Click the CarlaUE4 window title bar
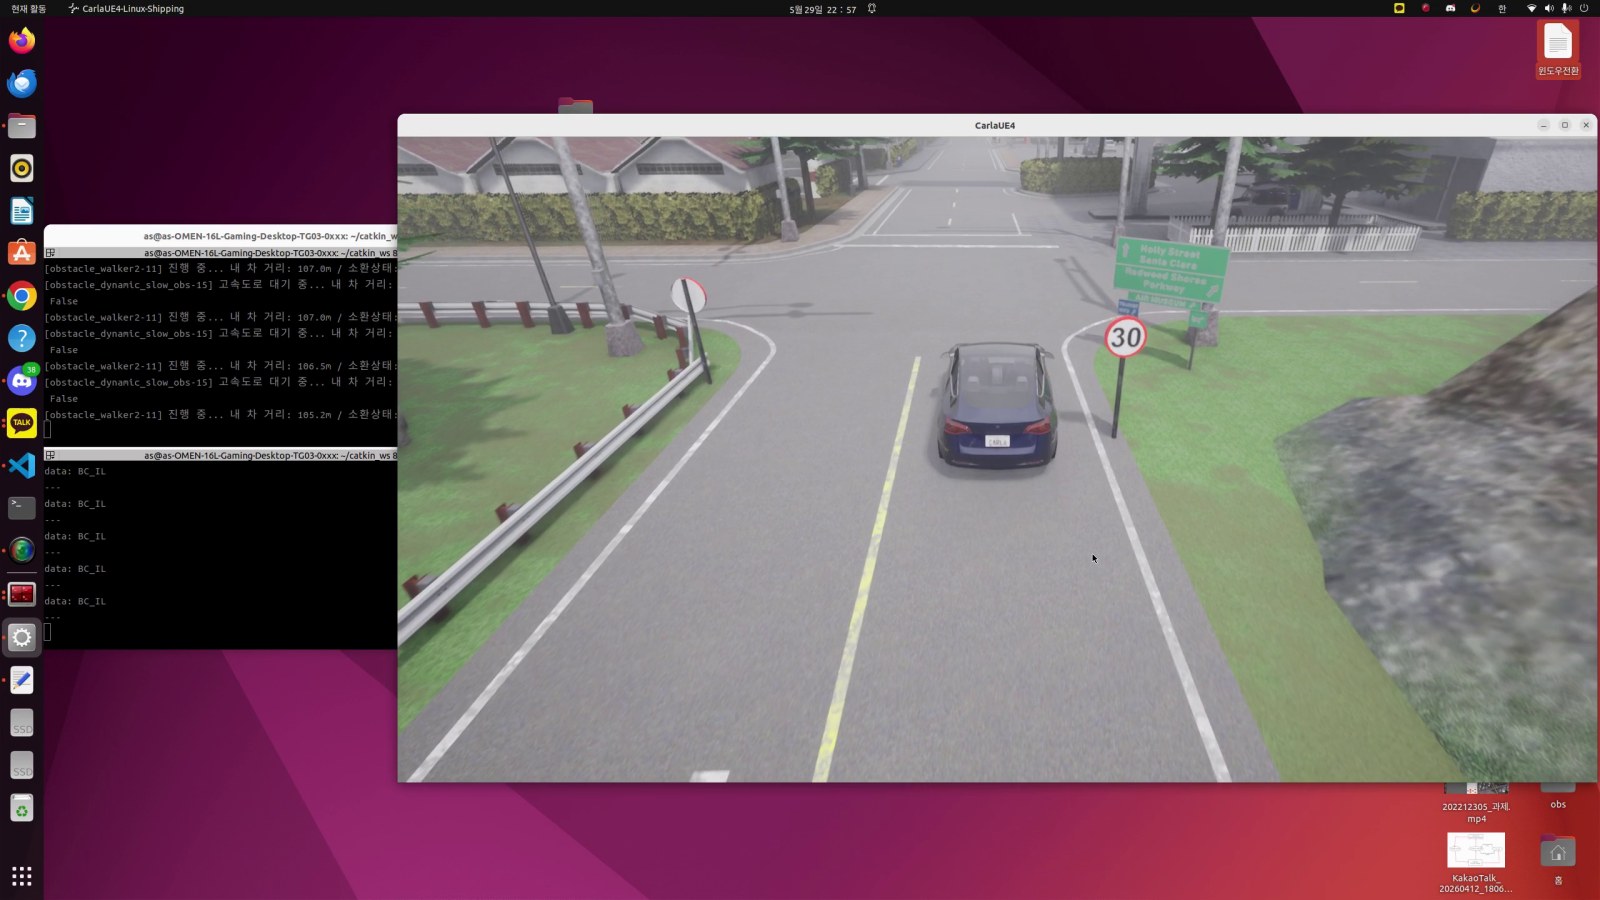The width and height of the screenshot is (1600, 900). (995, 125)
